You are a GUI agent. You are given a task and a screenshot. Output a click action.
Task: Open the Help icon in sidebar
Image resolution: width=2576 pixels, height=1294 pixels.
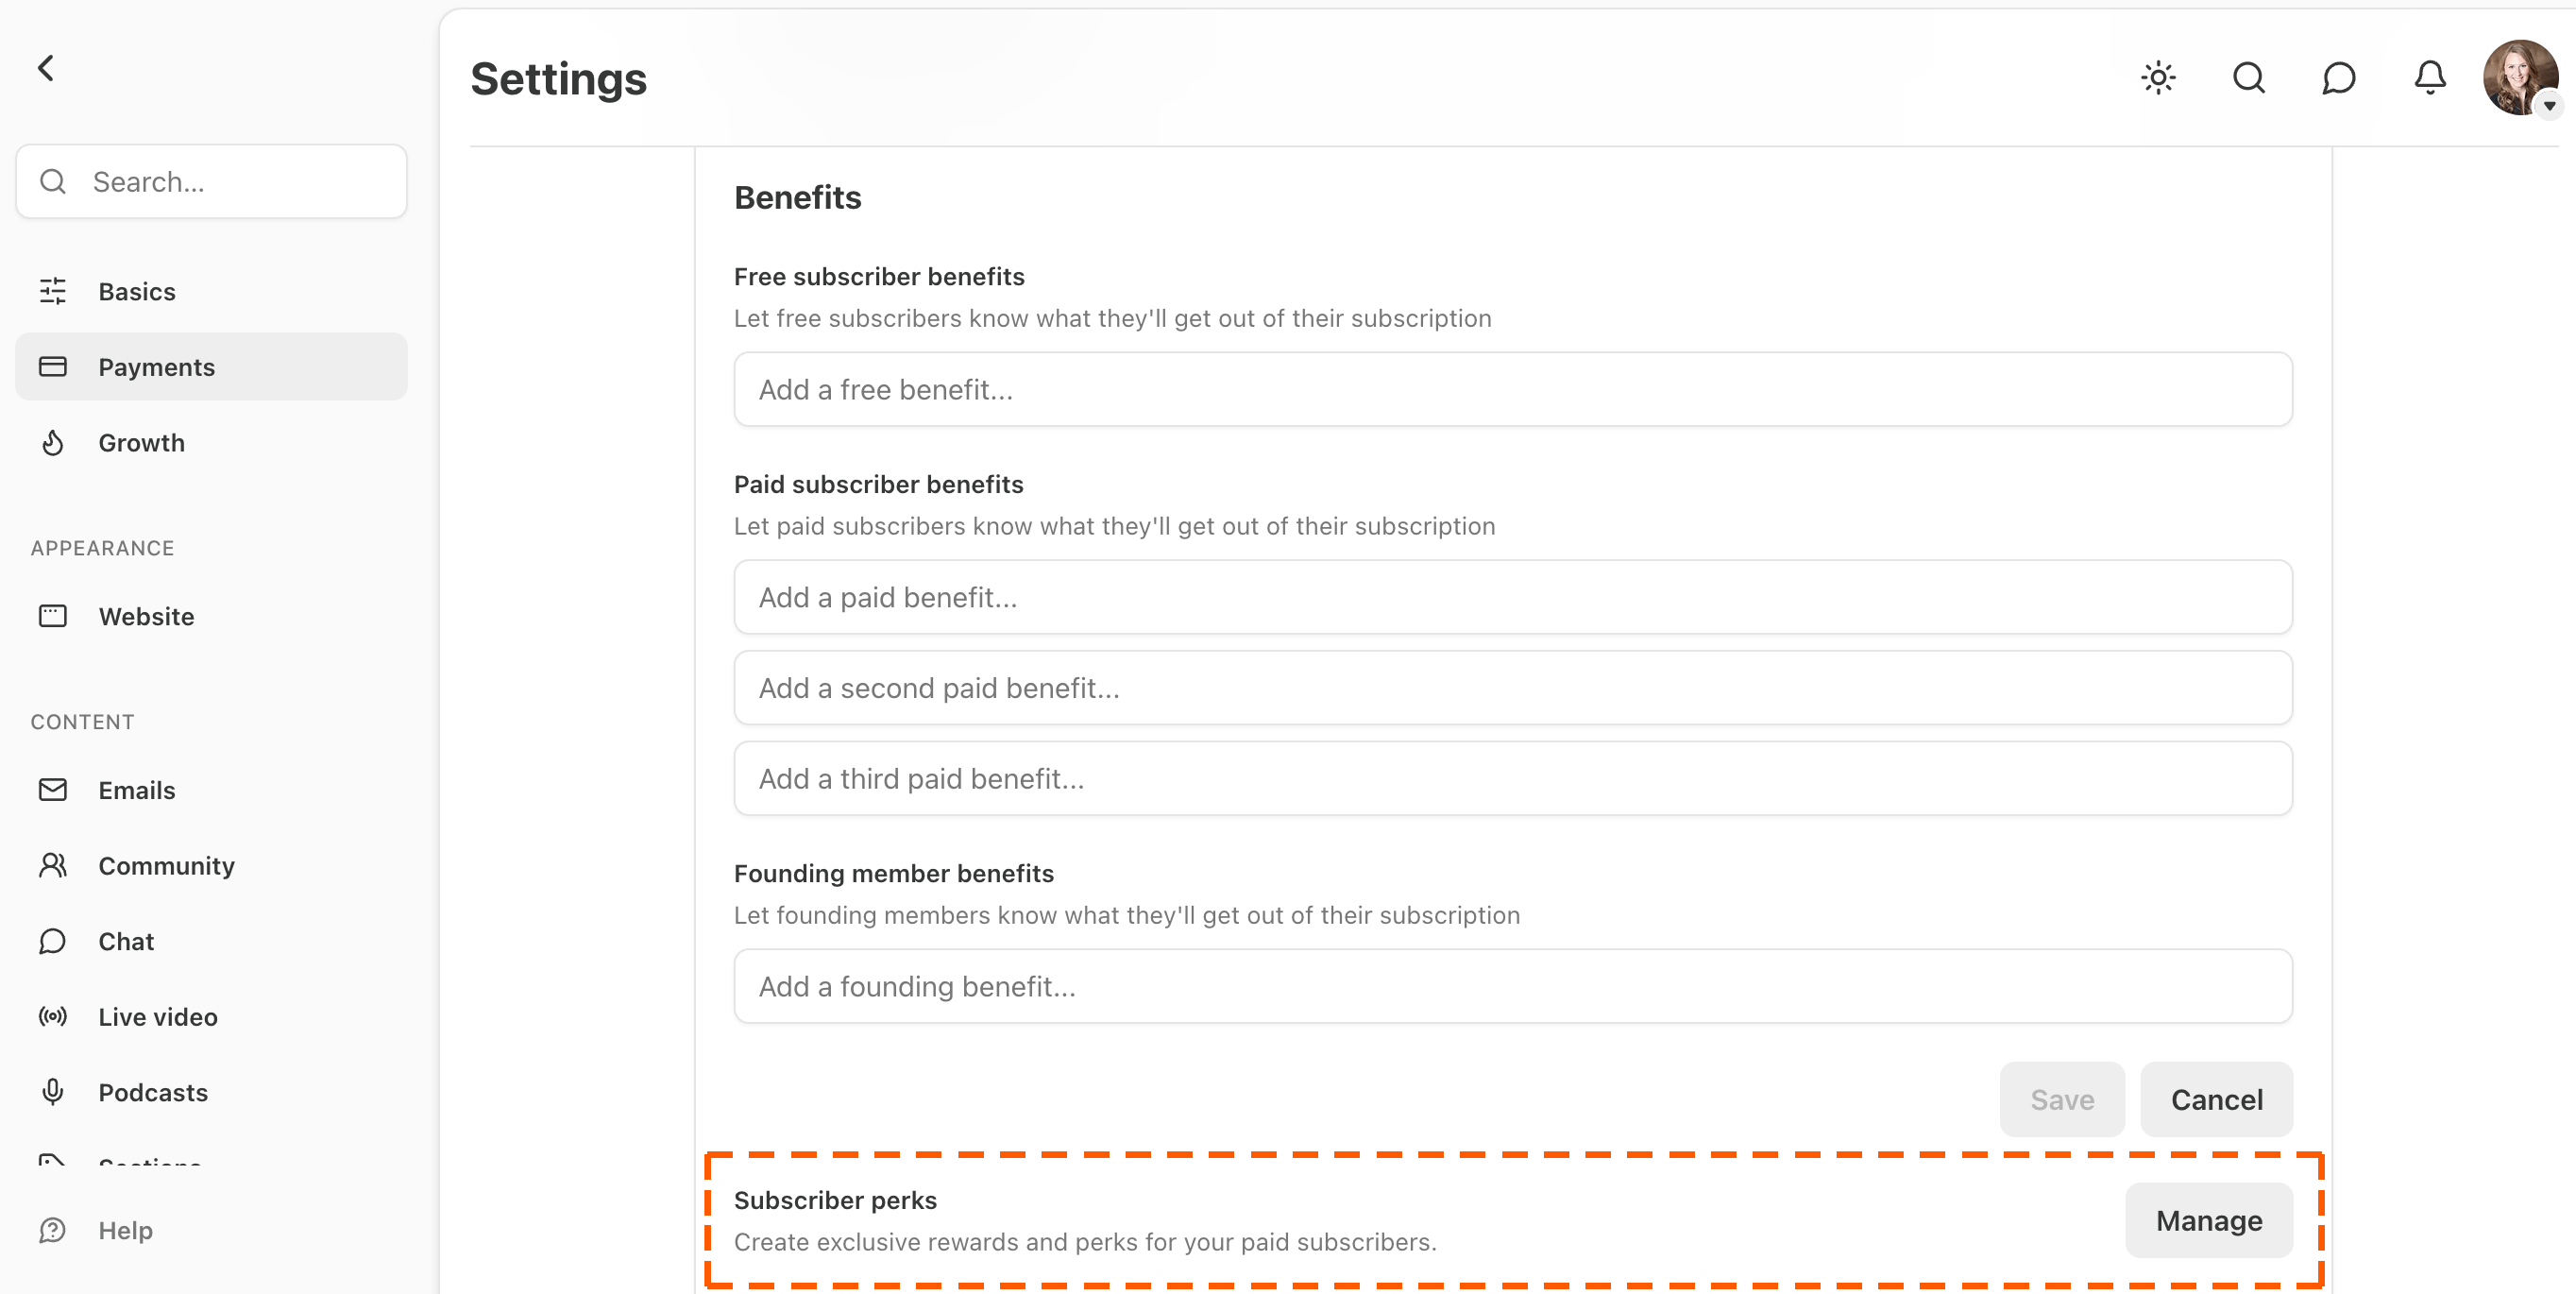click(52, 1230)
